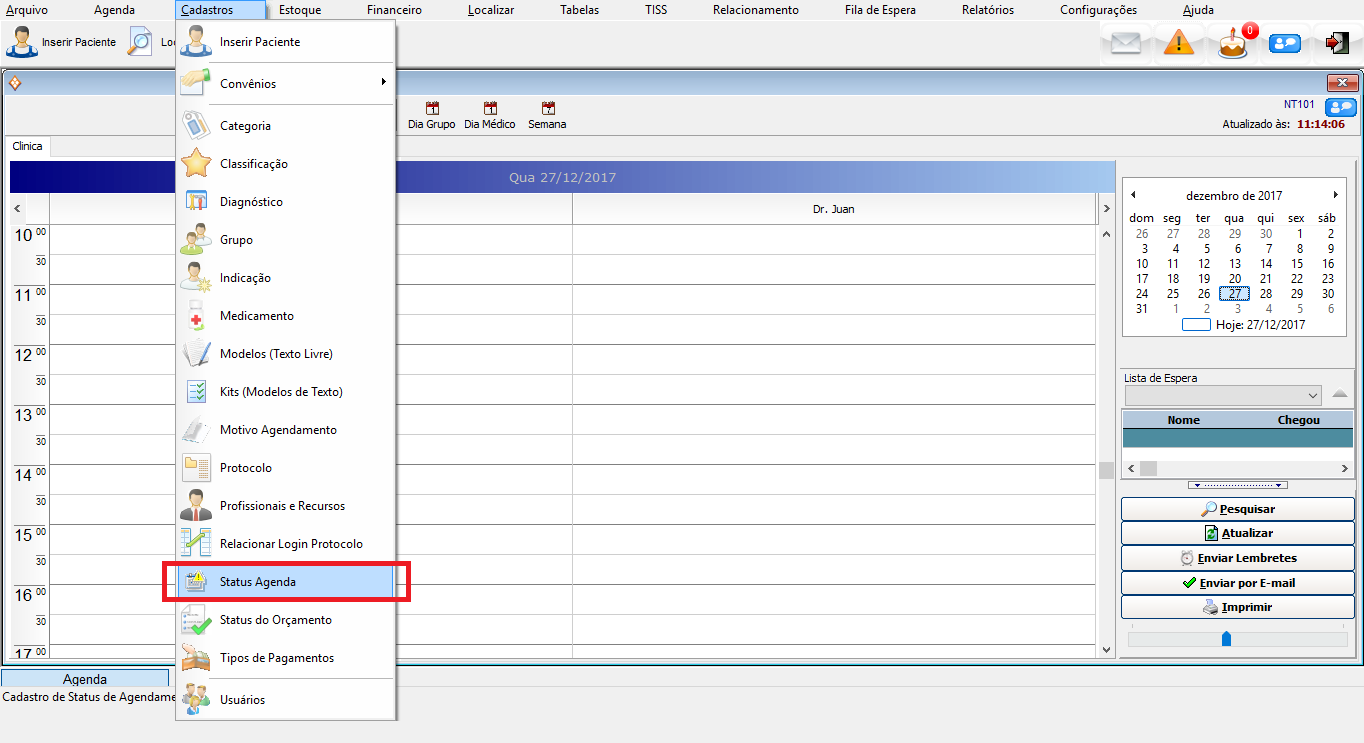Select Status Agenda menu entry
The width and height of the screenshot is (1364, 743).
tap(258, 582)
